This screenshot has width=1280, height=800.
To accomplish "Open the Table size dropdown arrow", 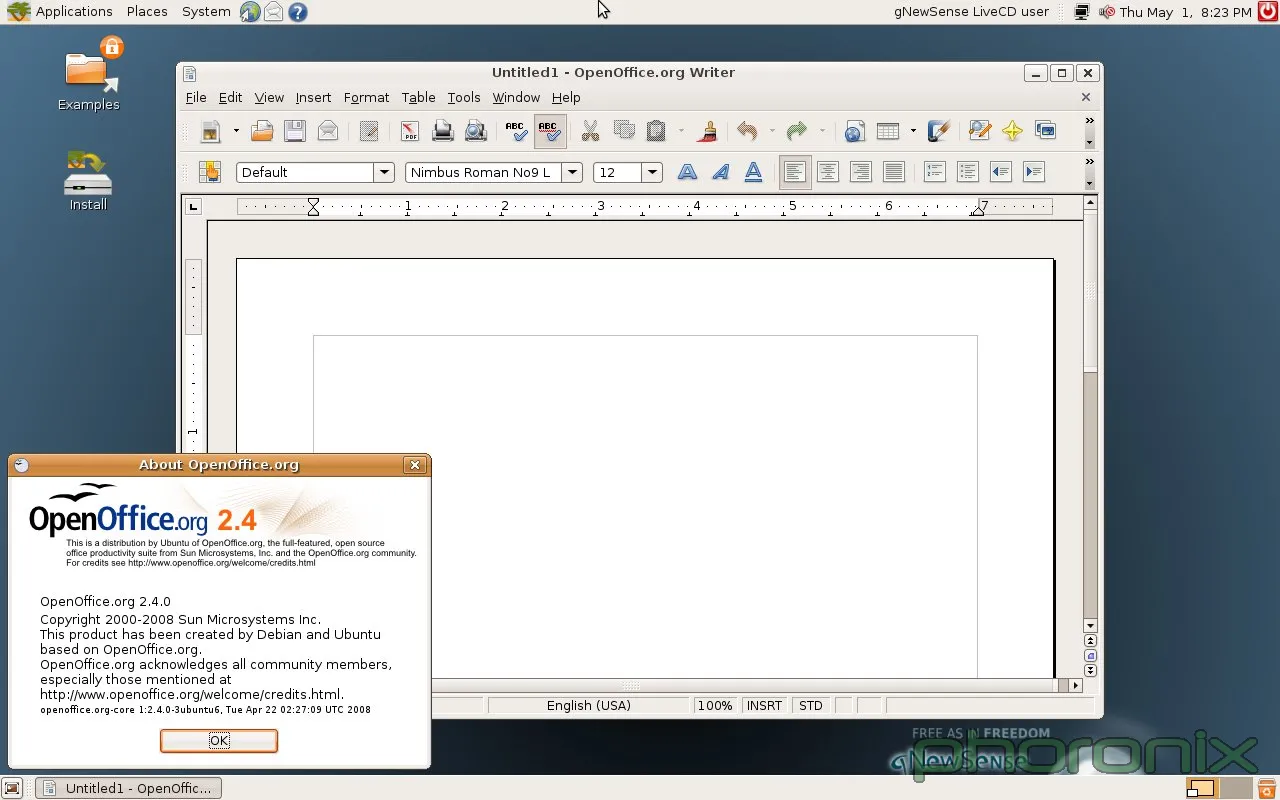I will pyautogui.click(x=913, y=131).
